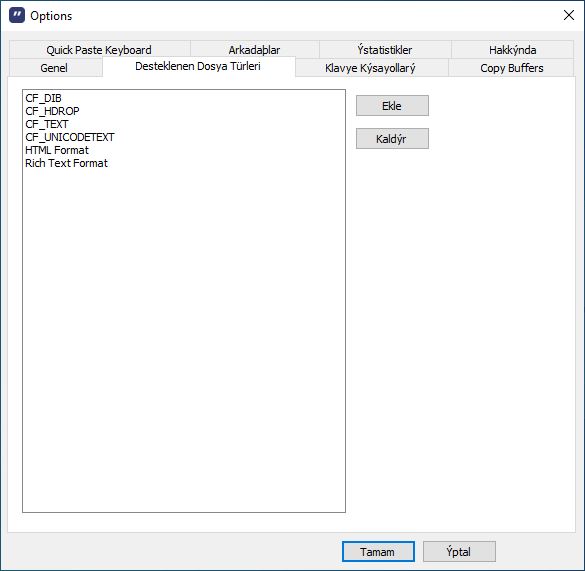Click the Ditto app icon in title bar
This screenshot has height=571, width=585.
[x=17, y=15]
